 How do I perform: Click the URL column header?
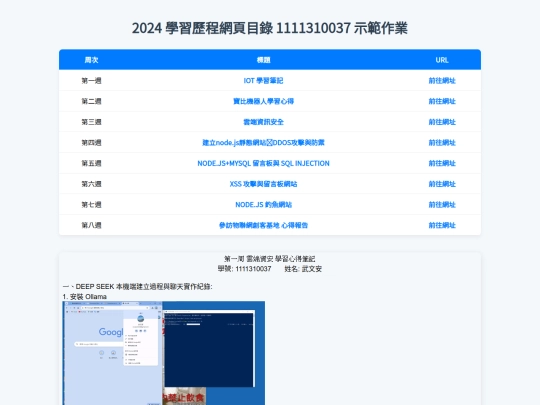[x=442, y=60]
